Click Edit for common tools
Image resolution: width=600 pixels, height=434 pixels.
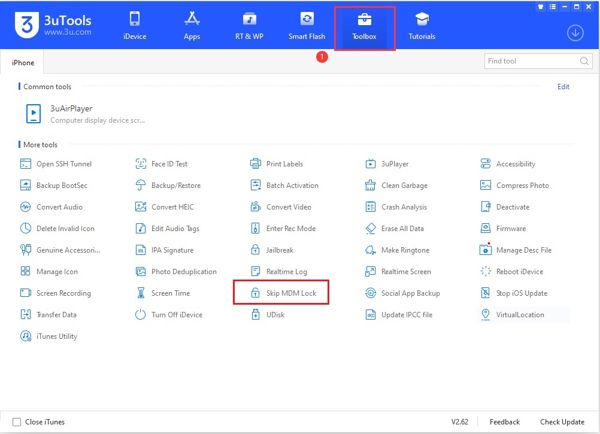[563, 86]
